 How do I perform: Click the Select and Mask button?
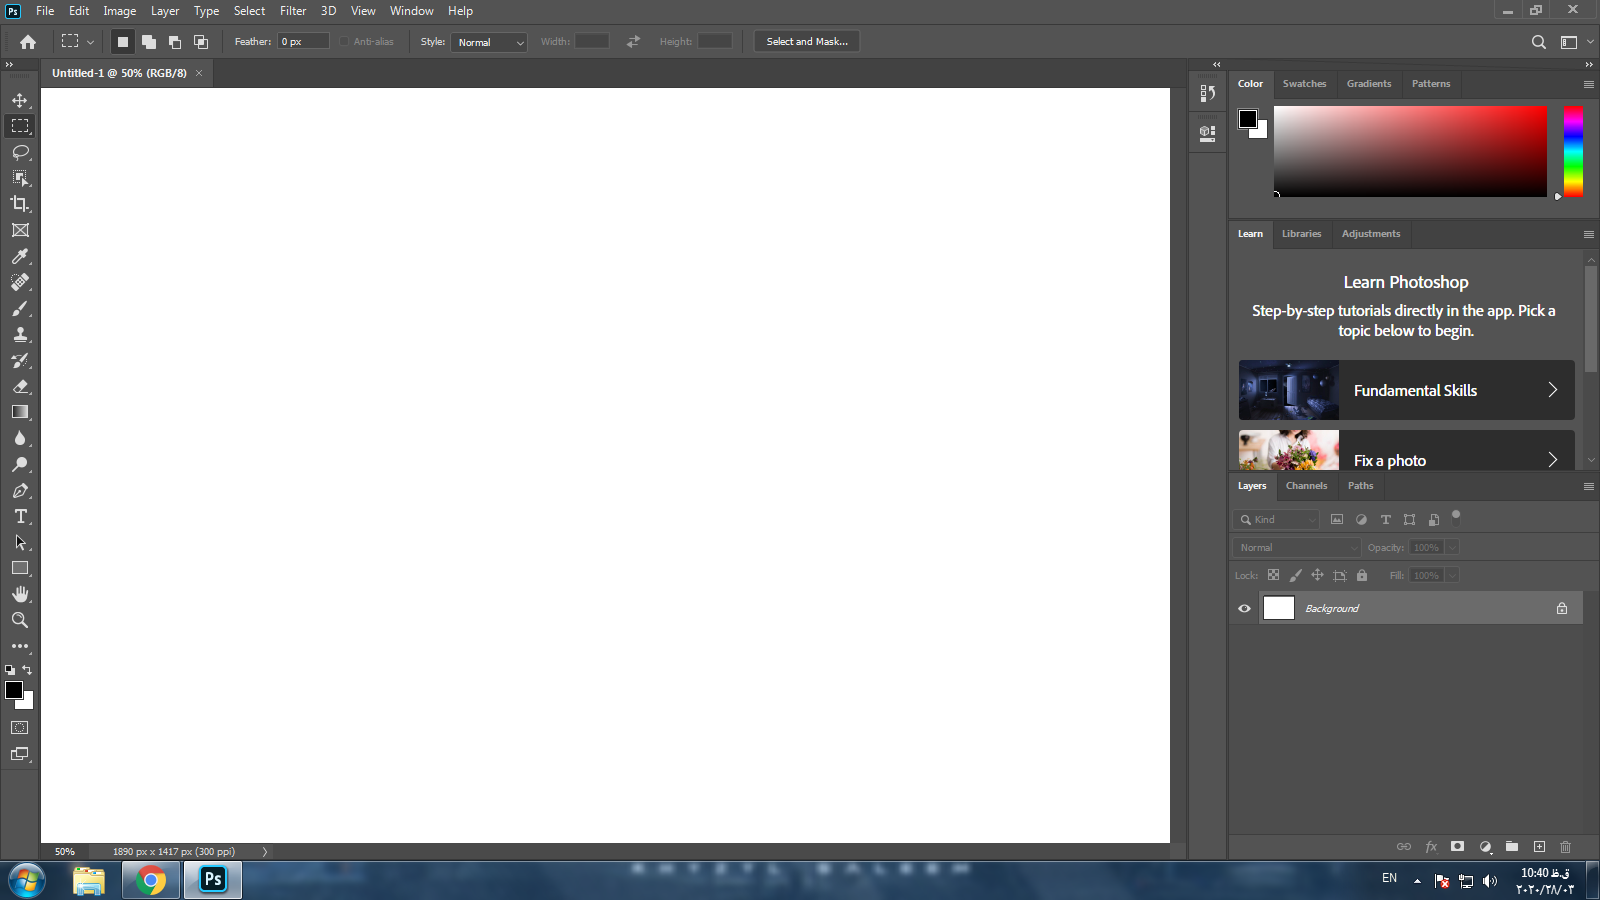pyautogui.click(x=807, y=42)
